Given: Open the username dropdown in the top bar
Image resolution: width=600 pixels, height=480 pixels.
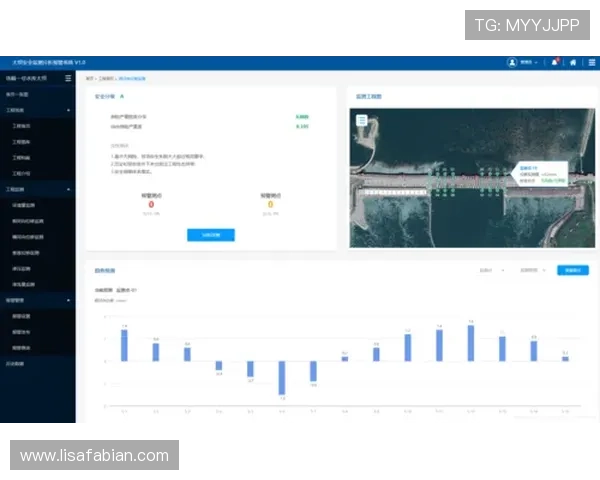Looking at the screenshot, I should 530,62.
